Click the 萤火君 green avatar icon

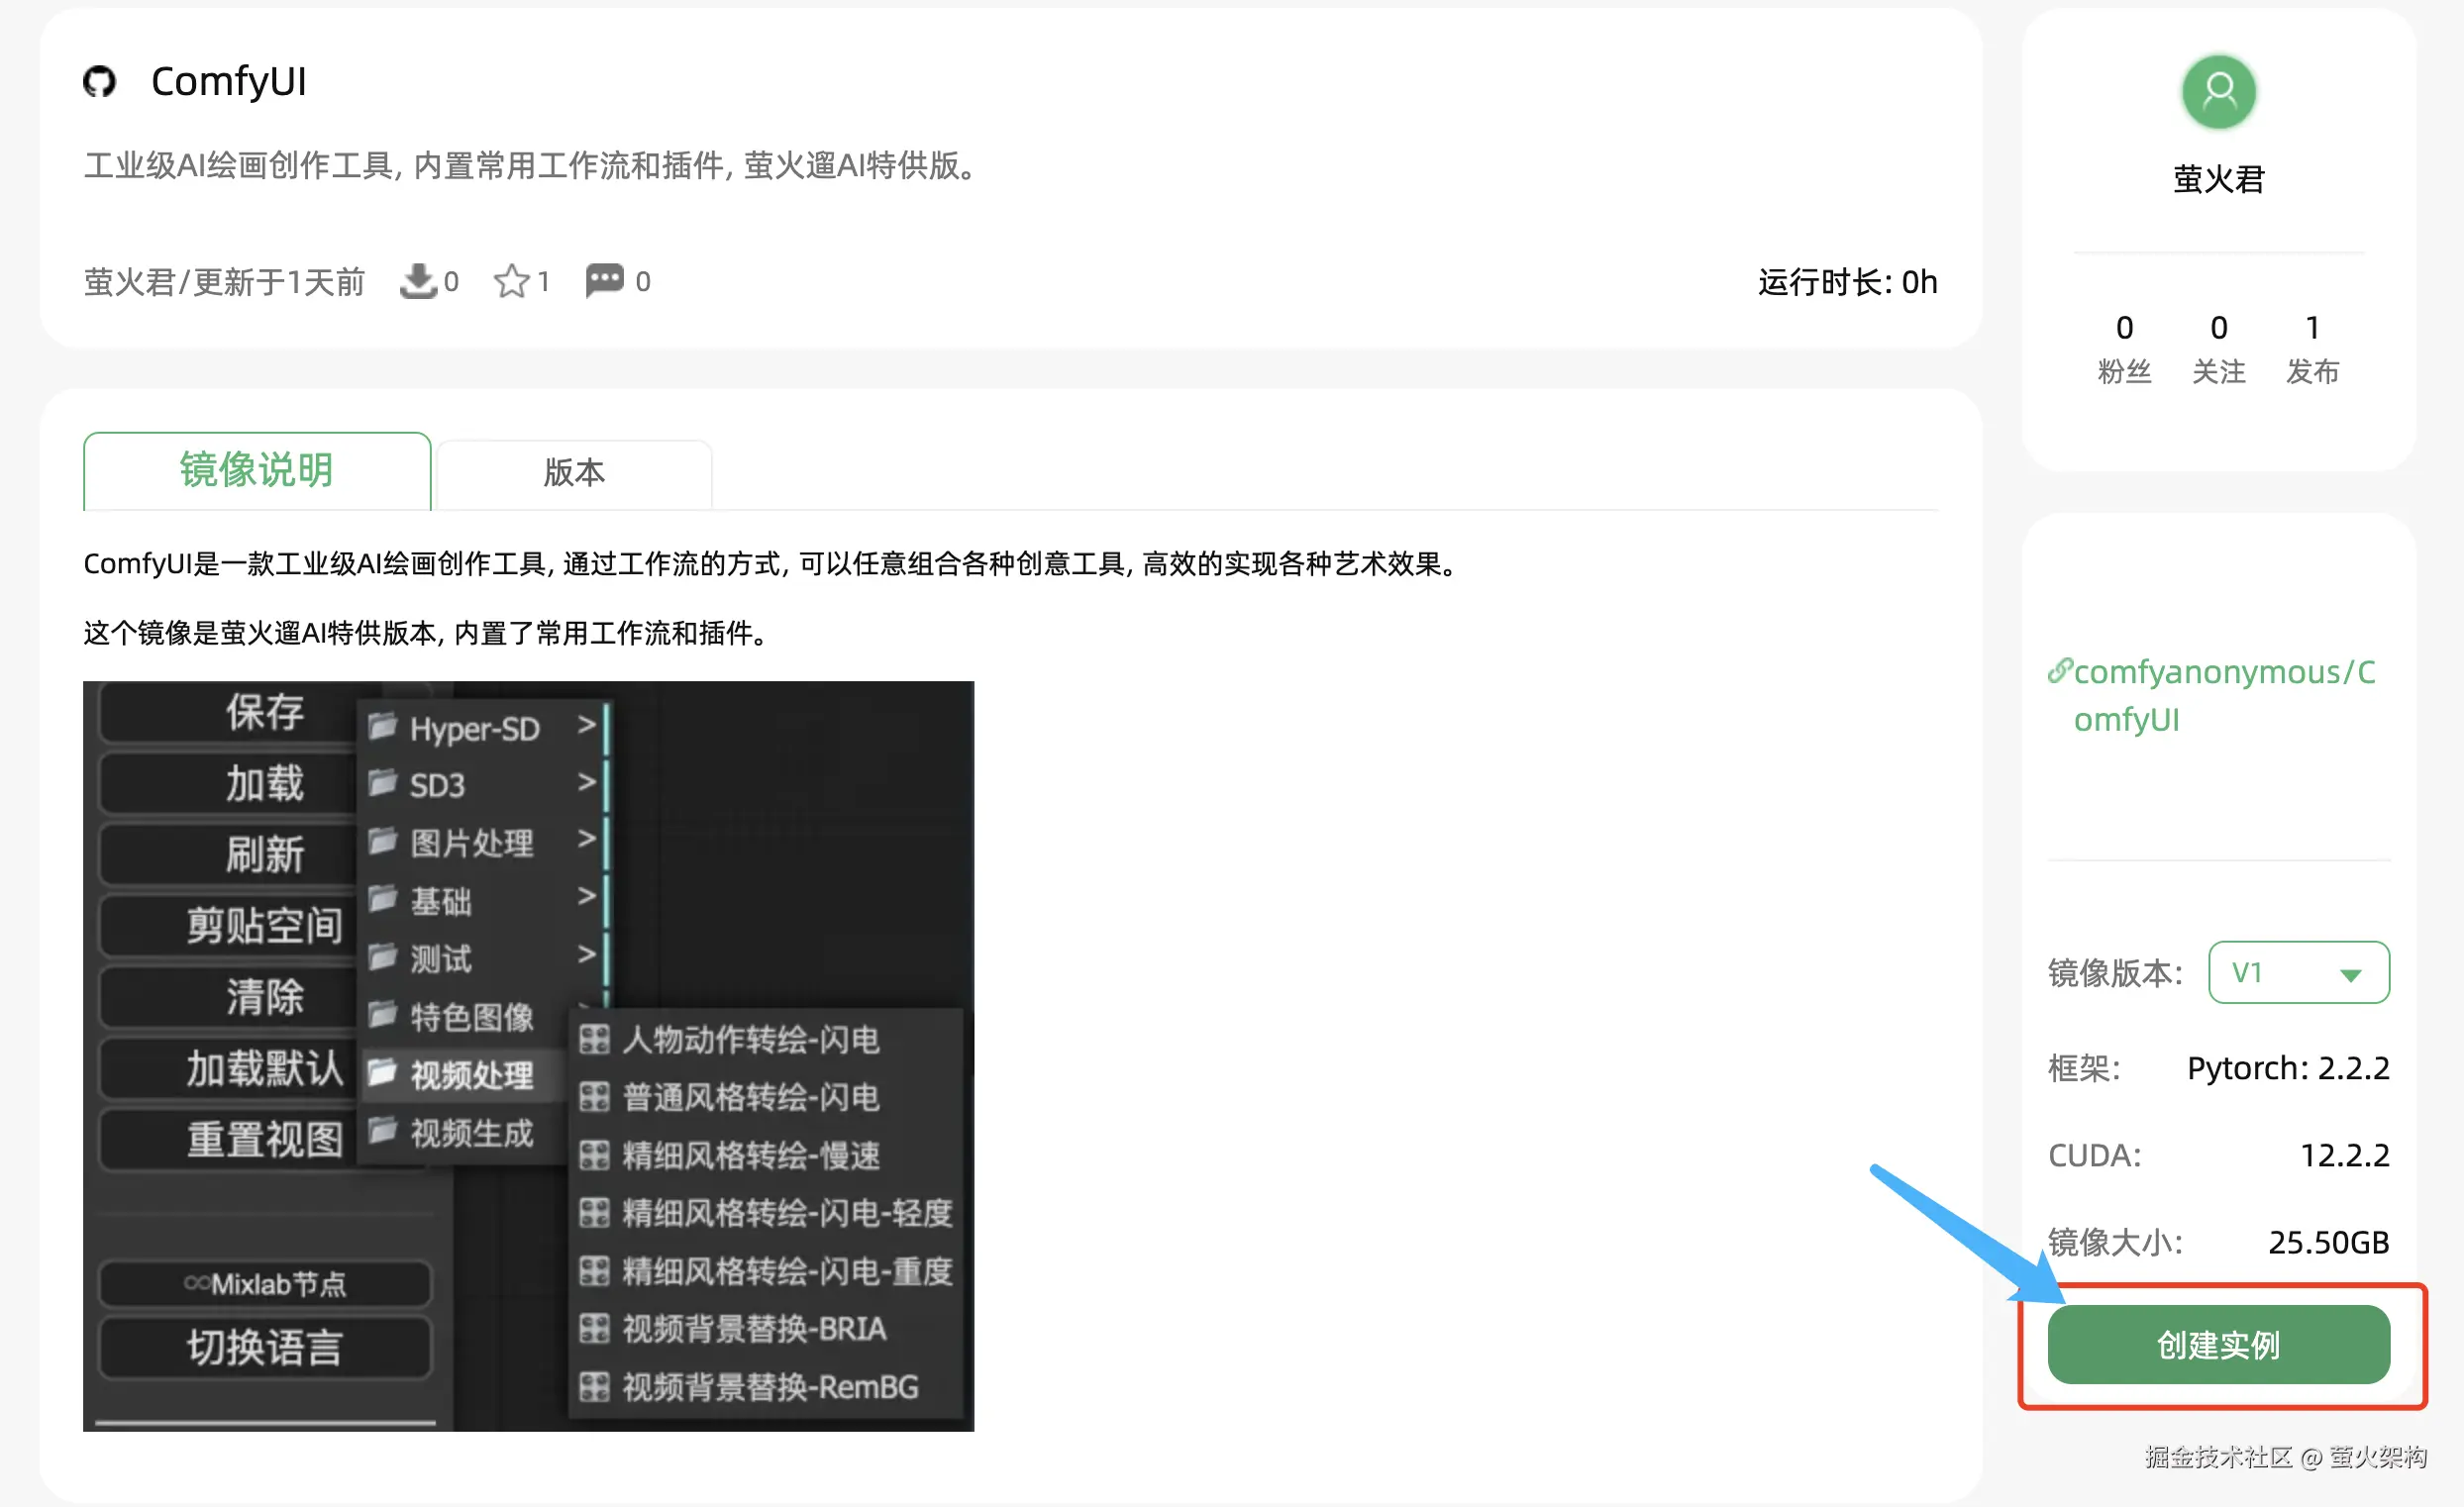(x=2218, y=92)
